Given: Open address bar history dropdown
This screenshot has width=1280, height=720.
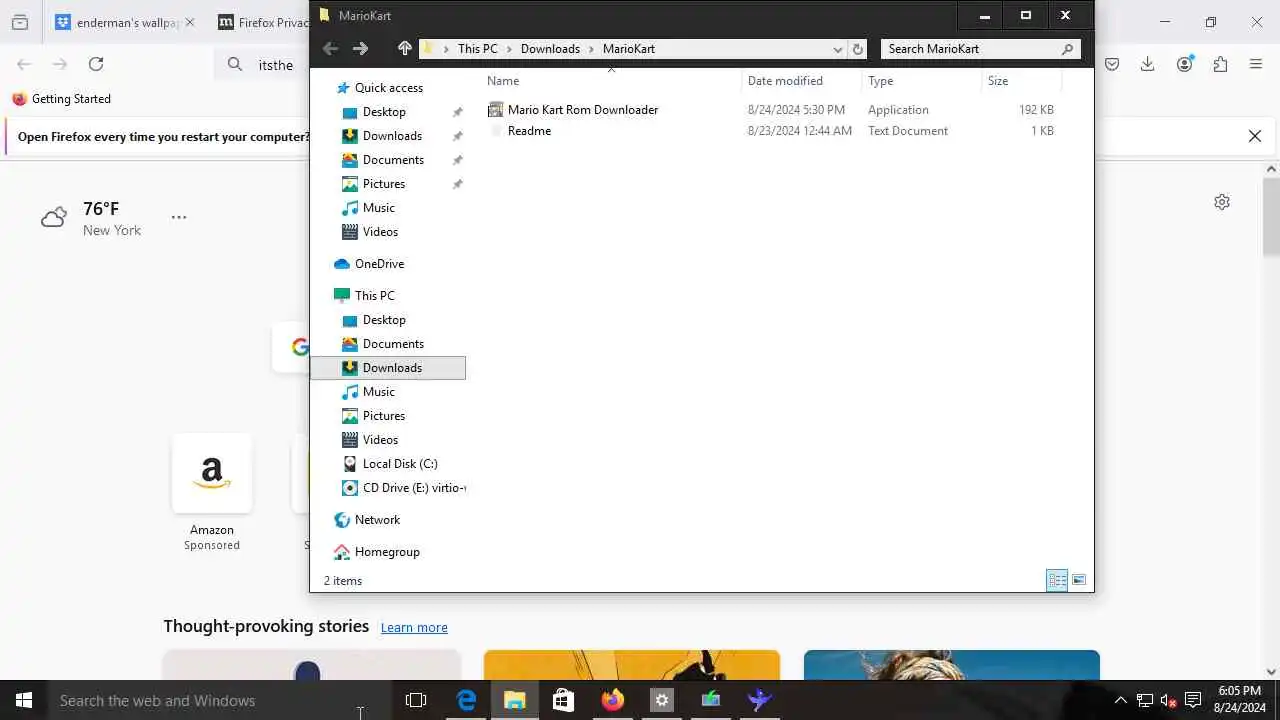Looking at the screenshot, I should point(838,49).
